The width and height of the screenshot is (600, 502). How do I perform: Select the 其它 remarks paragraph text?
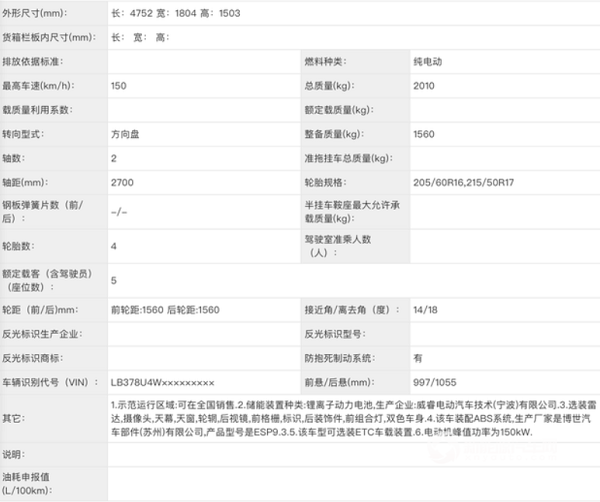(354, 418)
